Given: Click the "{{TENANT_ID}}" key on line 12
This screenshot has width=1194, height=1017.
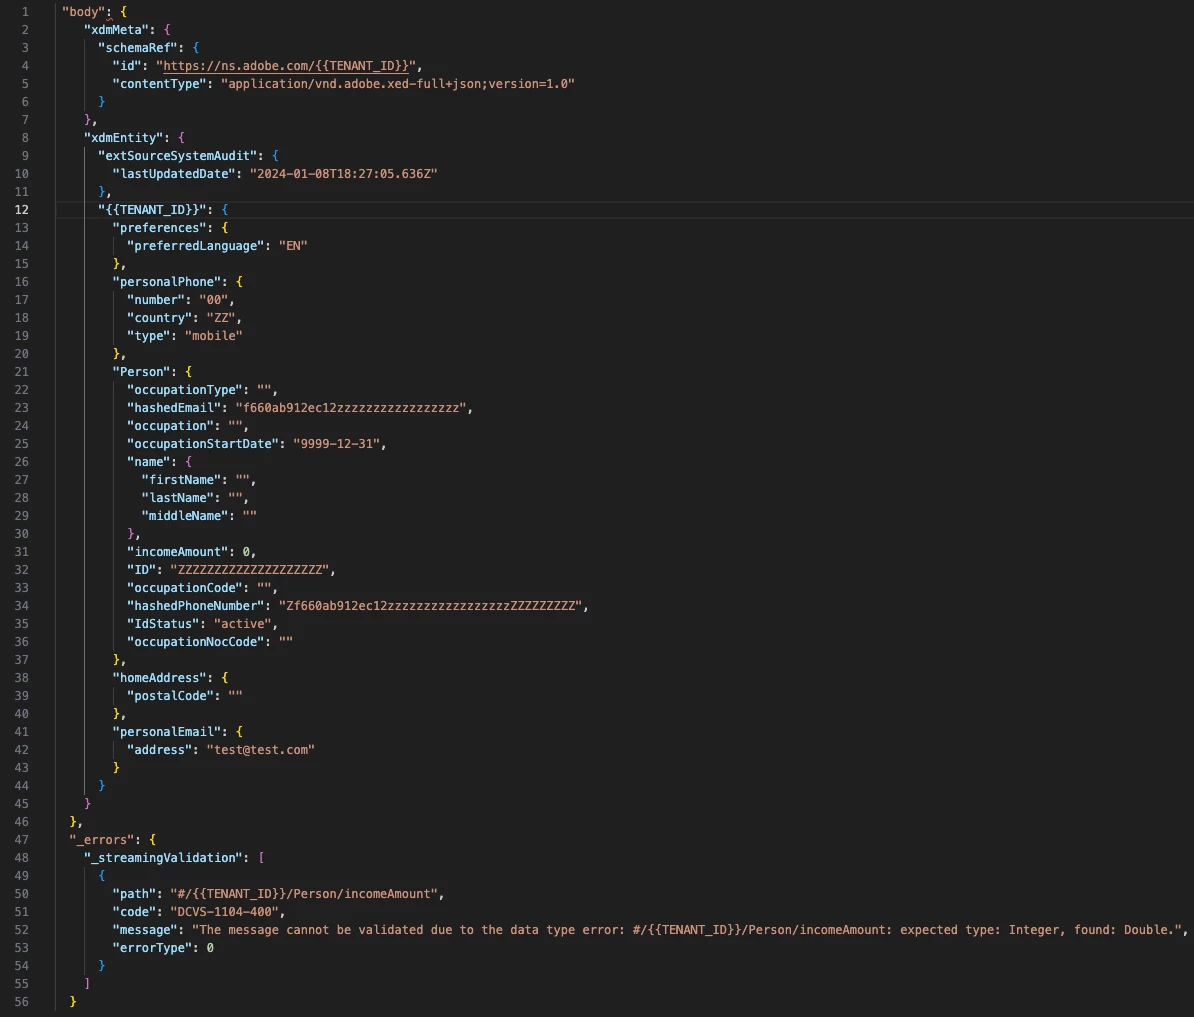Looking at the screenshot, I should 152,210.
